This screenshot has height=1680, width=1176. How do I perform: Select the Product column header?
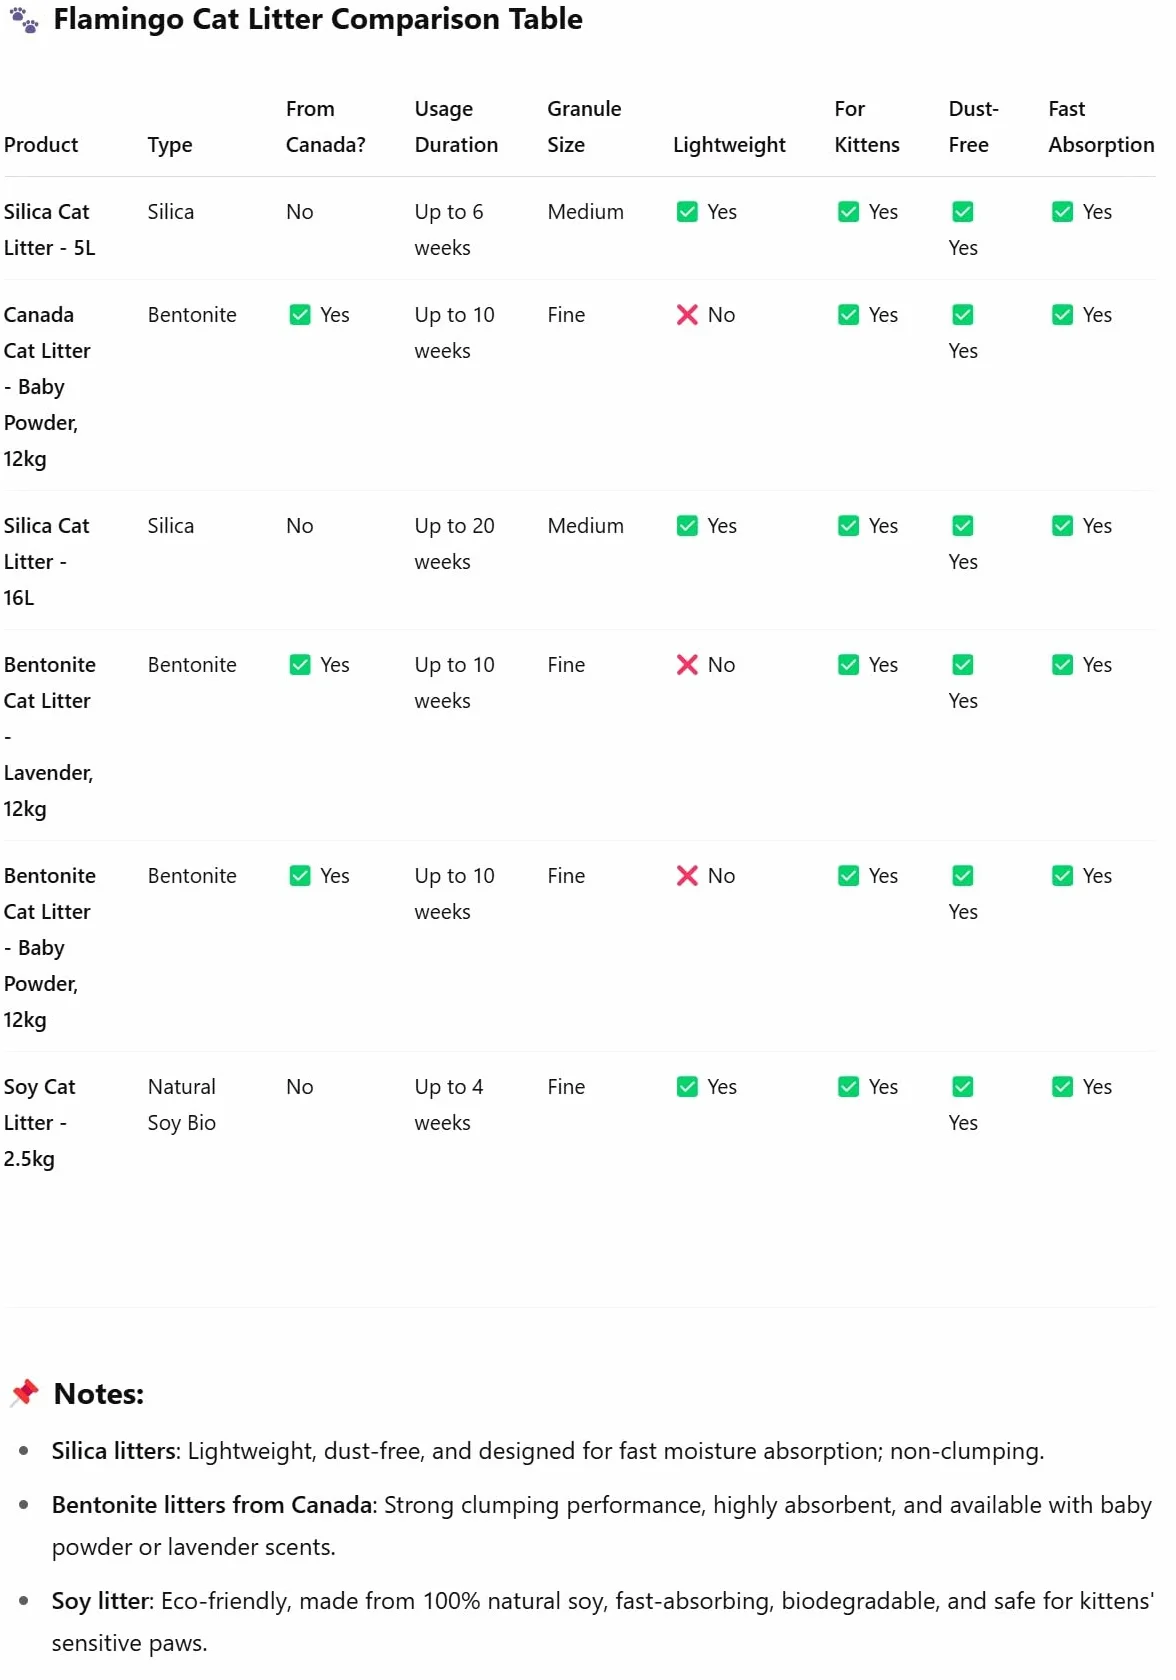tap(41, 145)
